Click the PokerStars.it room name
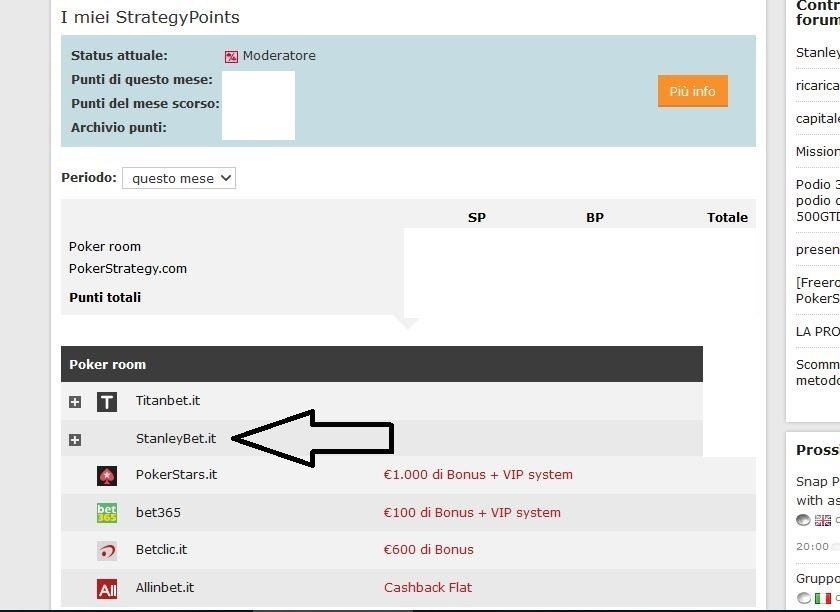This screenshot has height=612, width=840. tap(176, 474)
